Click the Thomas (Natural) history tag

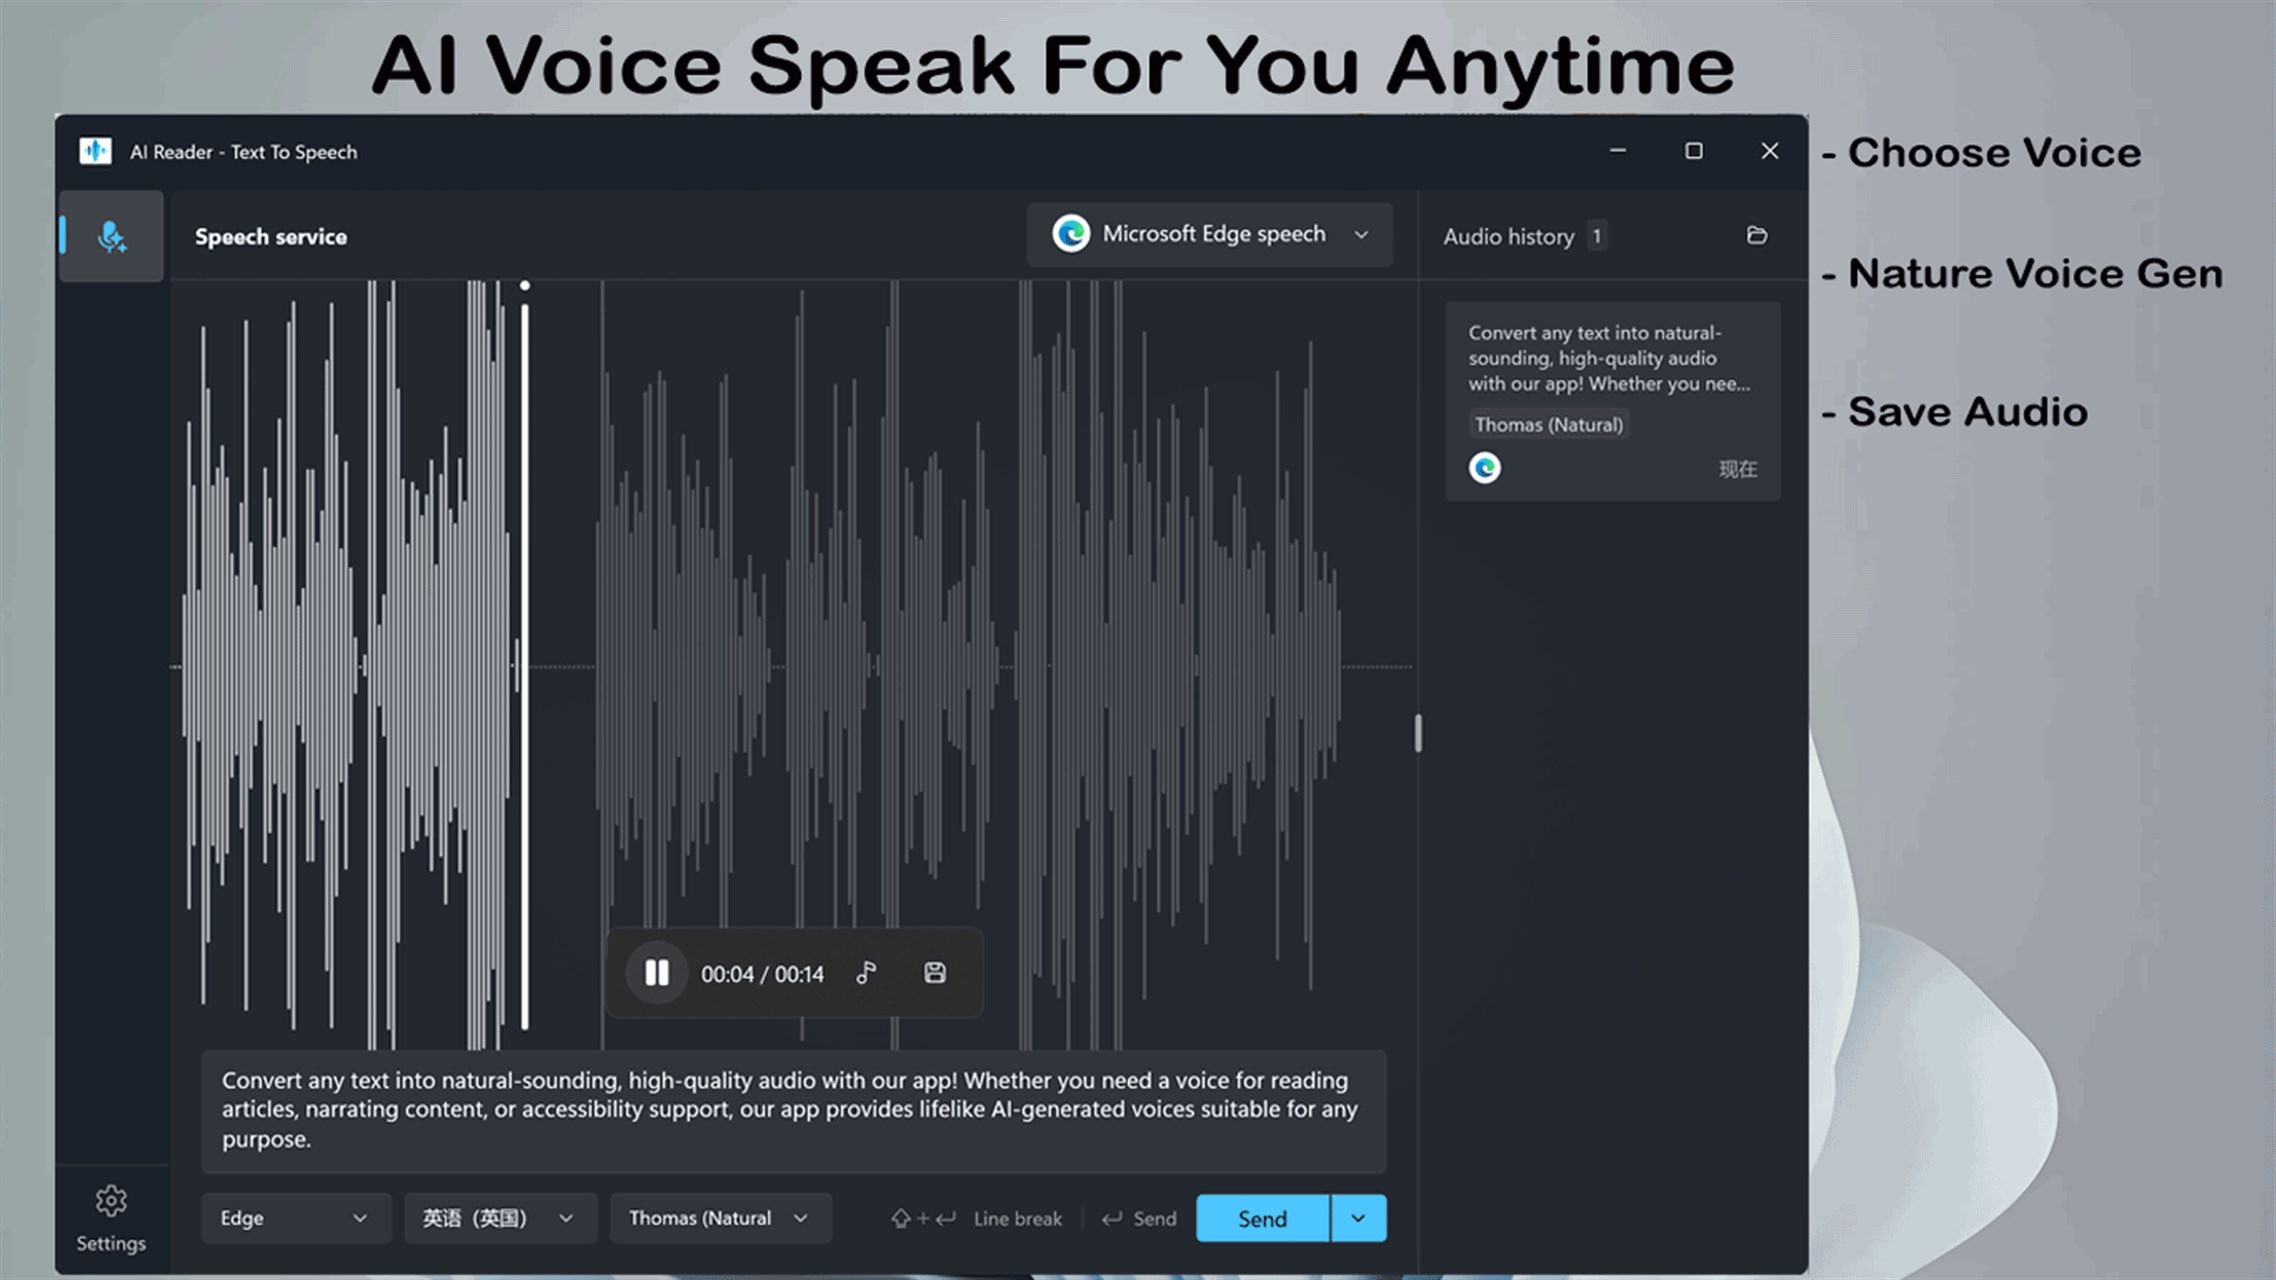pos(1548,425)
